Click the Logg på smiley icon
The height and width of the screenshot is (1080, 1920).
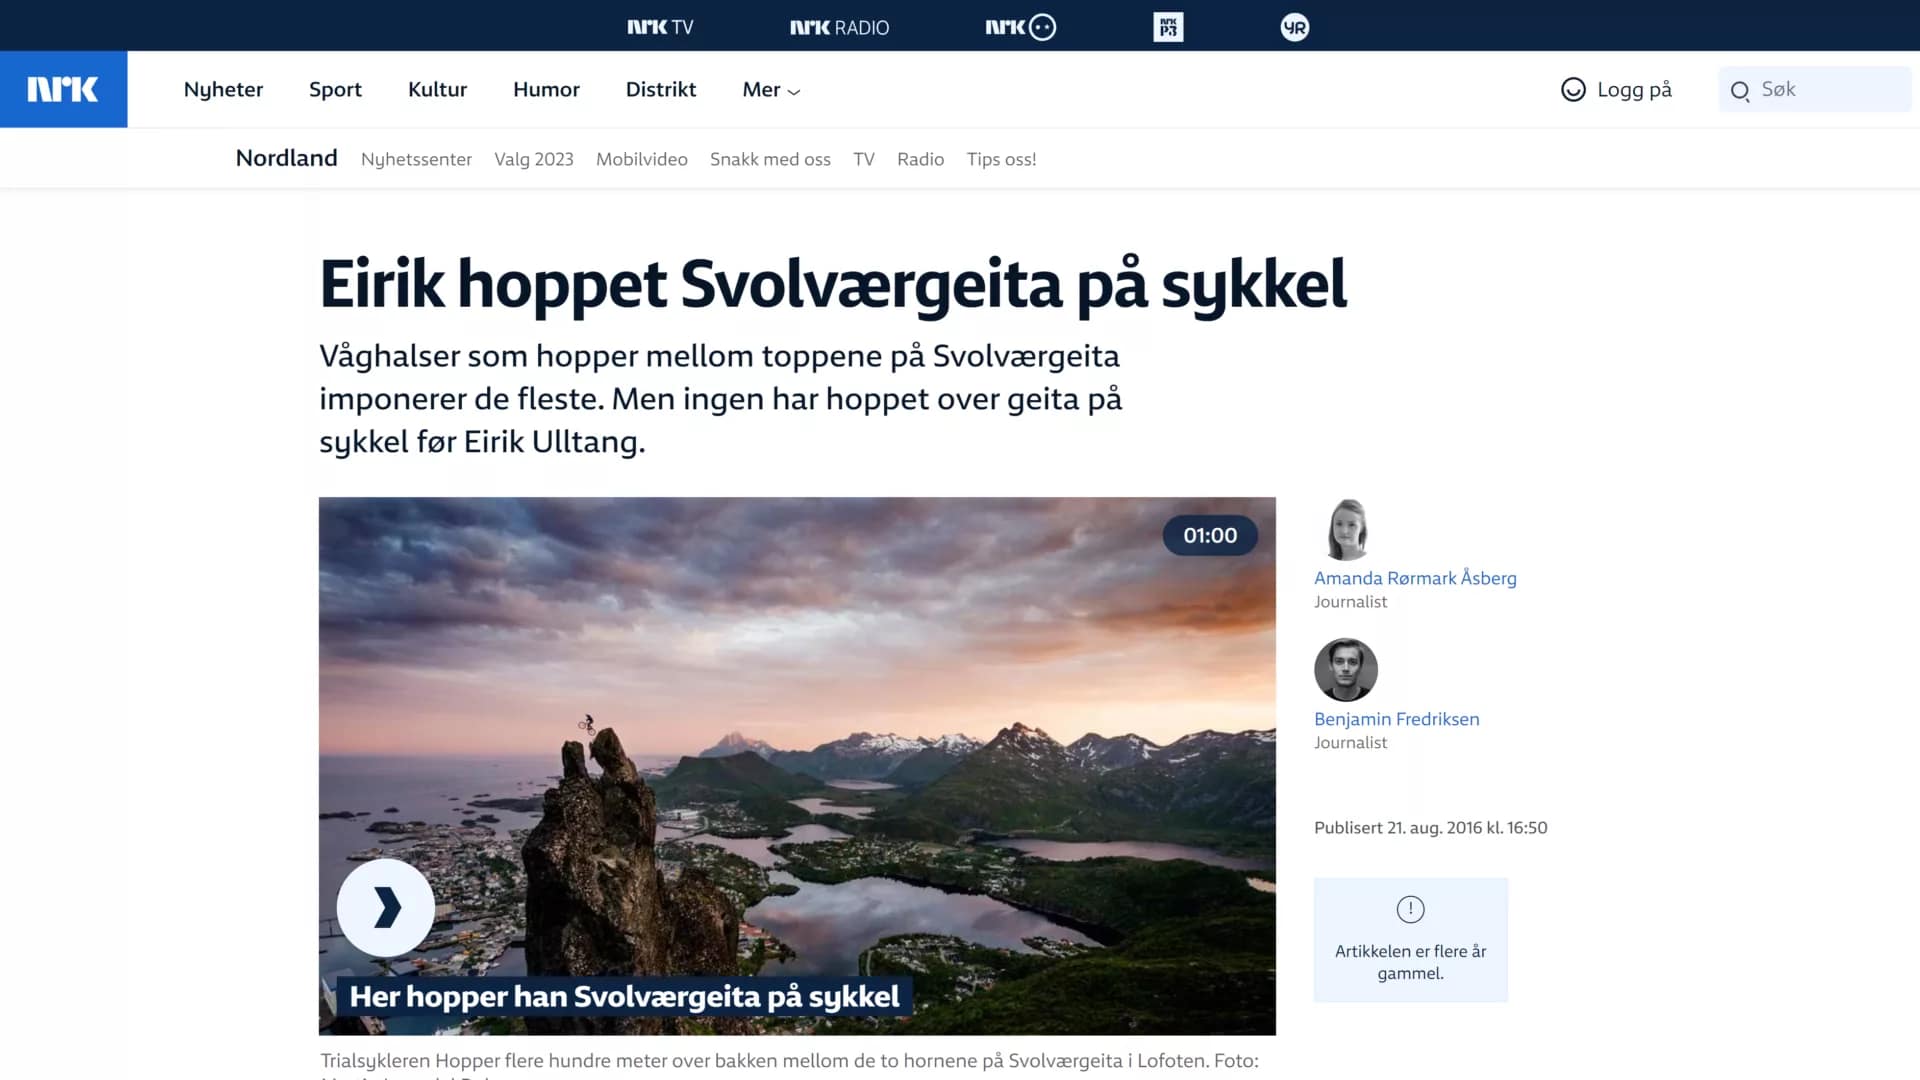[x=1573, y=90]
